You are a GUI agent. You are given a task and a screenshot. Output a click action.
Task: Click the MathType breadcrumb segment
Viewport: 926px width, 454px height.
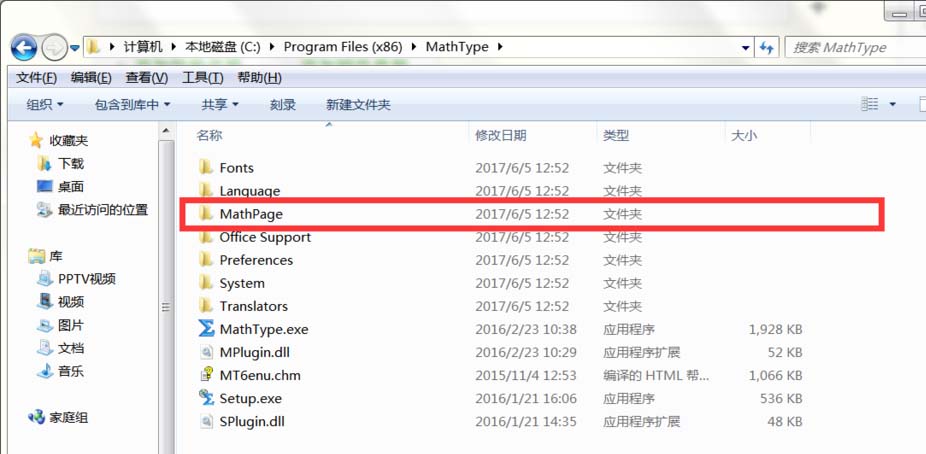pos(457,47)
